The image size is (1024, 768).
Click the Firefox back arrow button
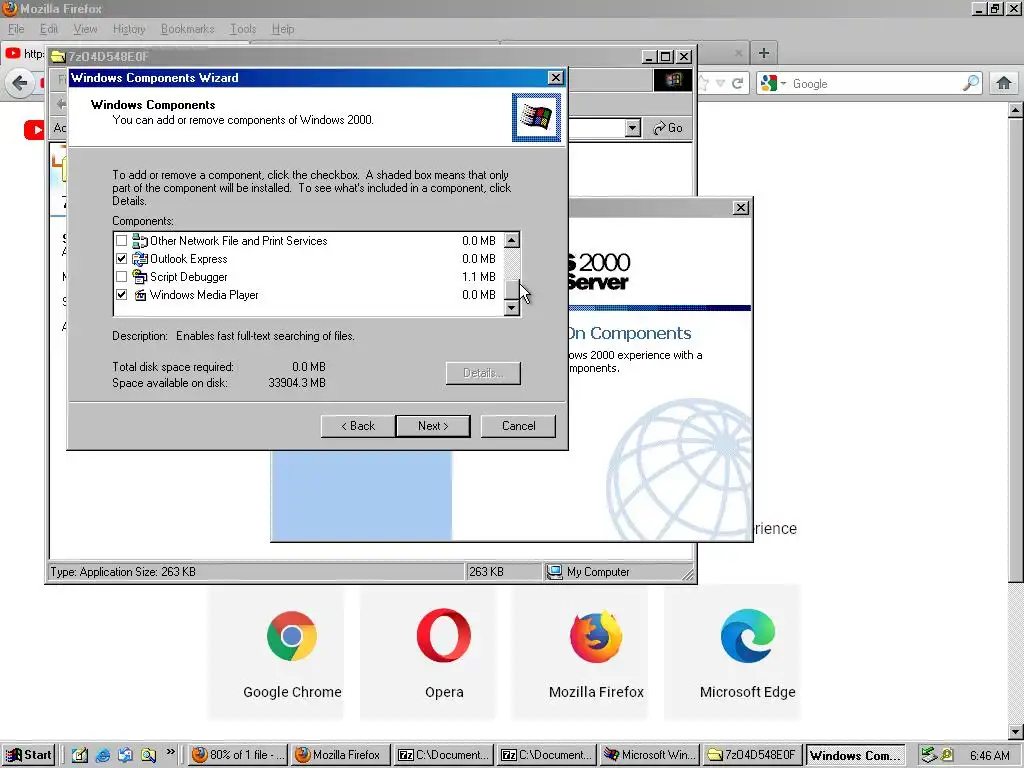point(20,84)
